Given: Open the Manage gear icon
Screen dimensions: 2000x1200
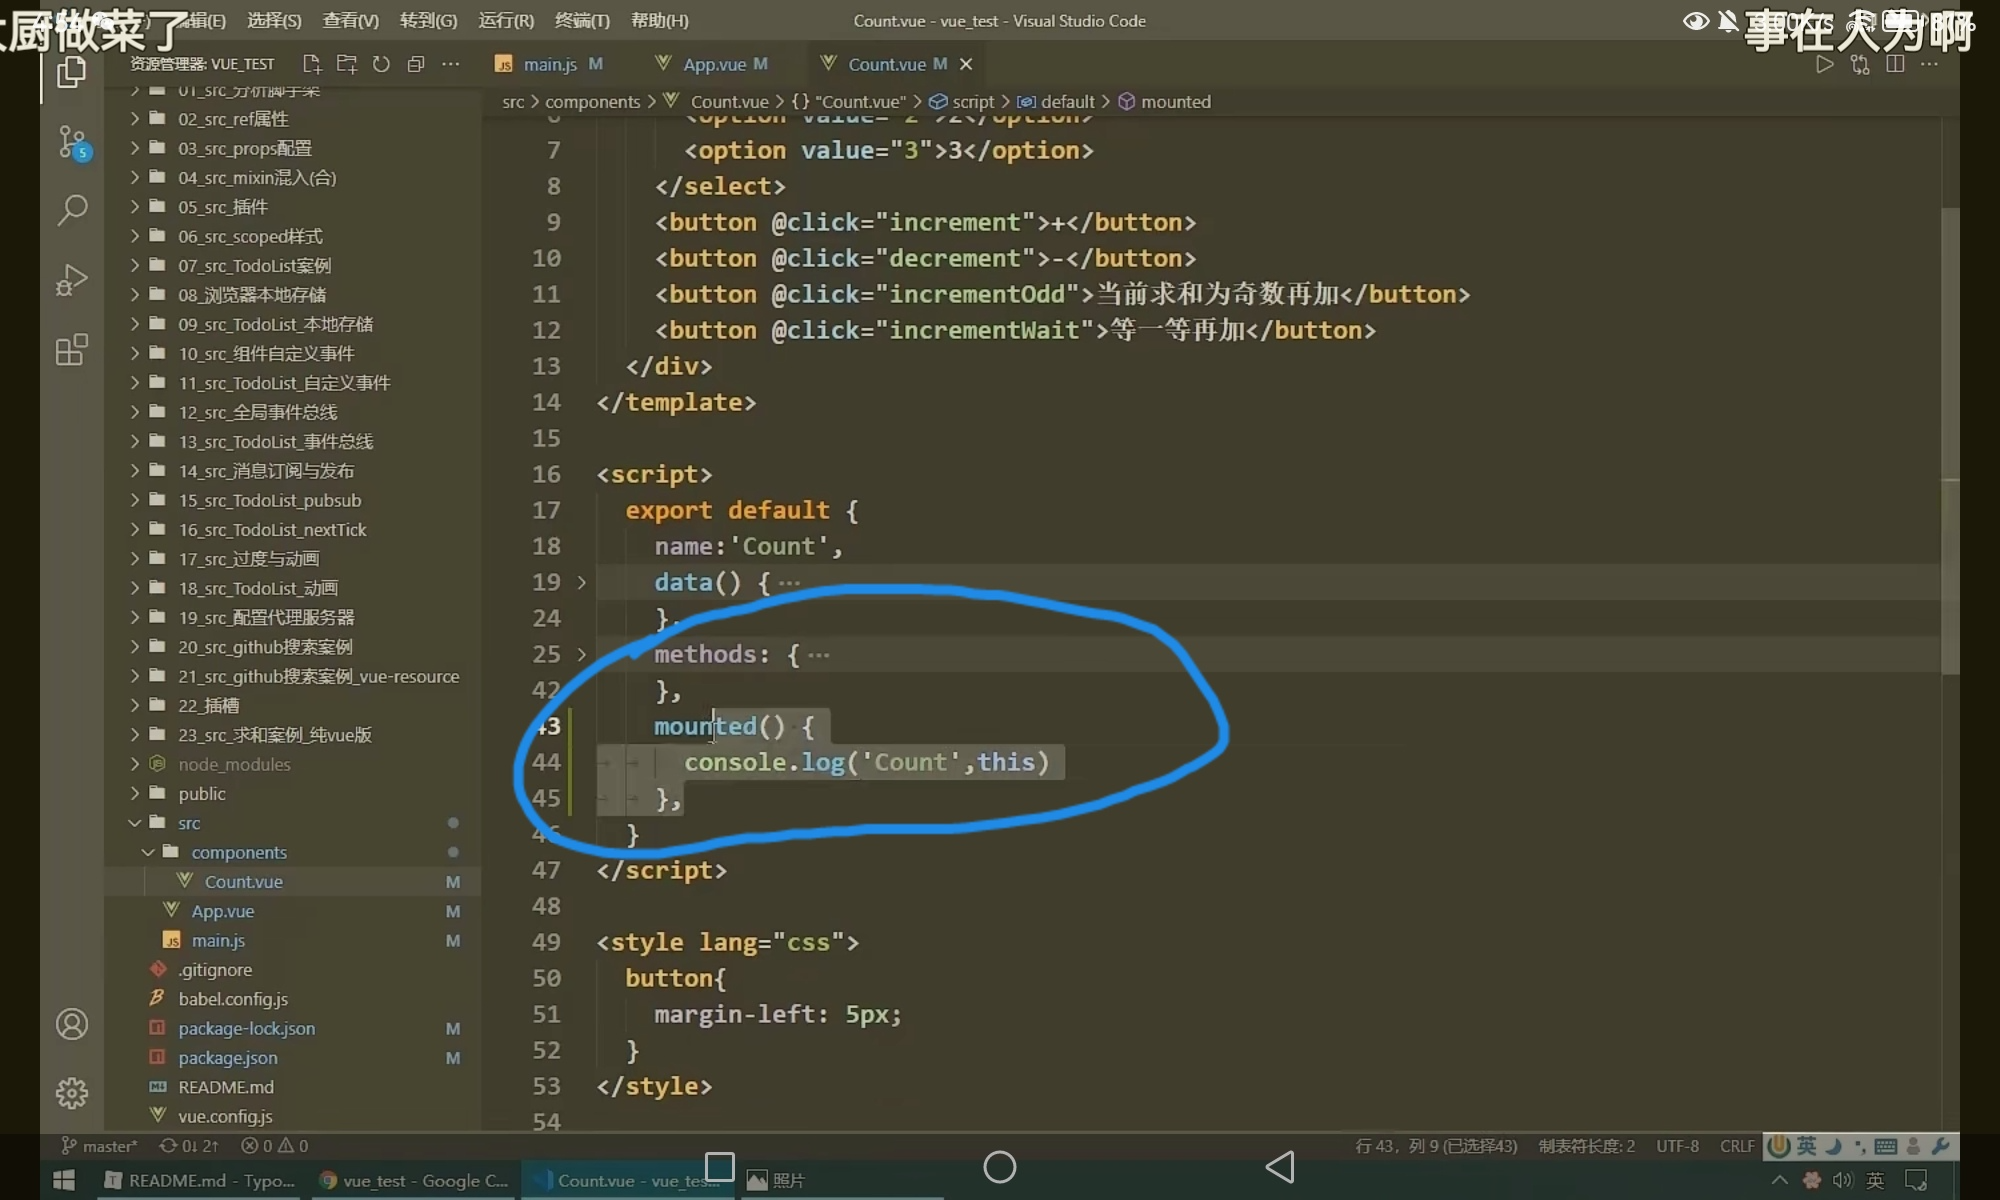Looking at the screenshot, I should pos(72,1093).
